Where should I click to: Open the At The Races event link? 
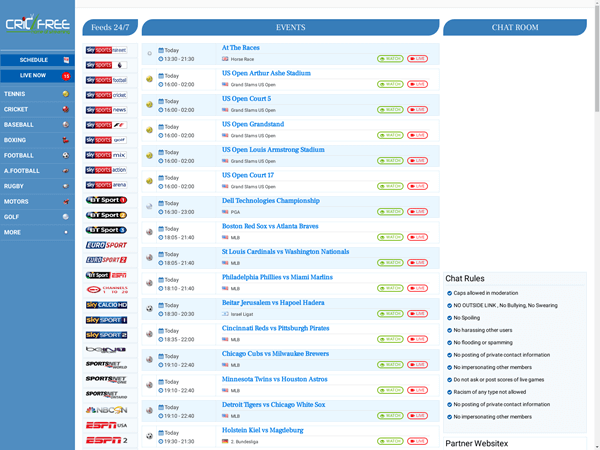(241, 48)
